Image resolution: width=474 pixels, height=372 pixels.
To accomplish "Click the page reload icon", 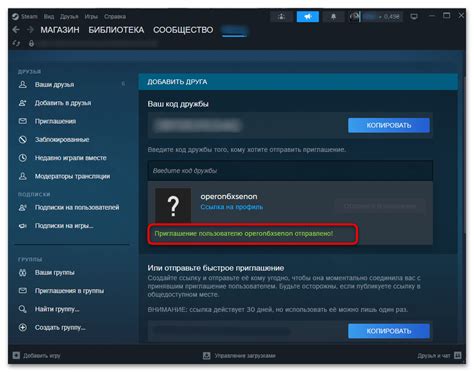I will [x=16, y=43].
